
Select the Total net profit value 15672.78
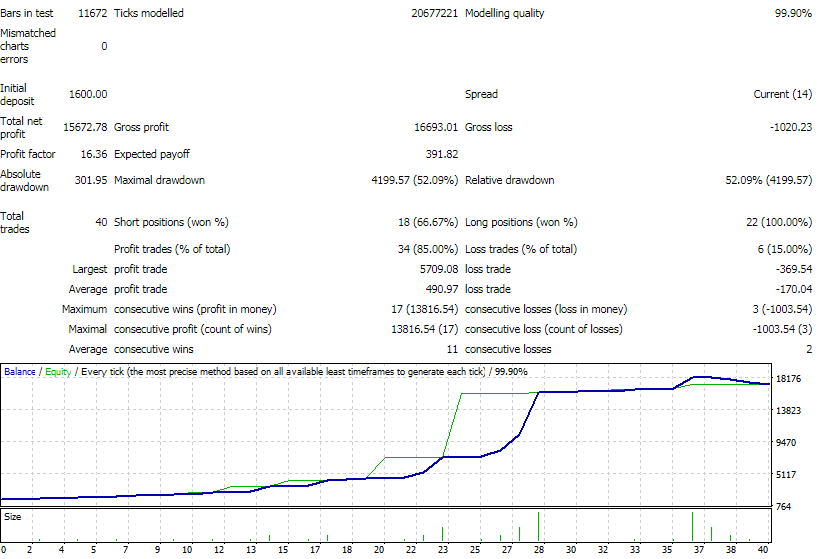coord(85,127)
